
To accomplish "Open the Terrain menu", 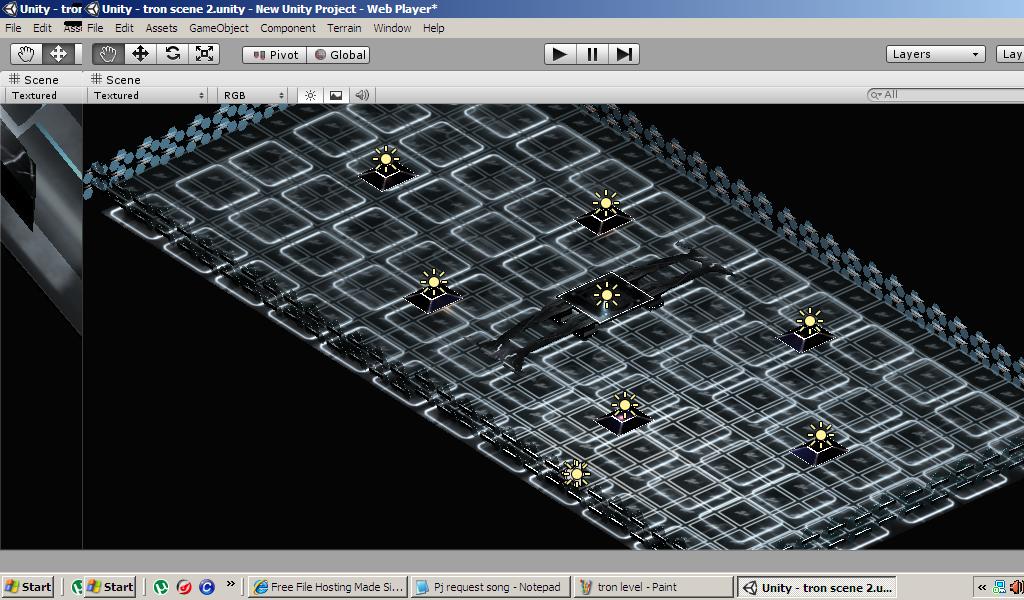I will [x=344, y=28].
